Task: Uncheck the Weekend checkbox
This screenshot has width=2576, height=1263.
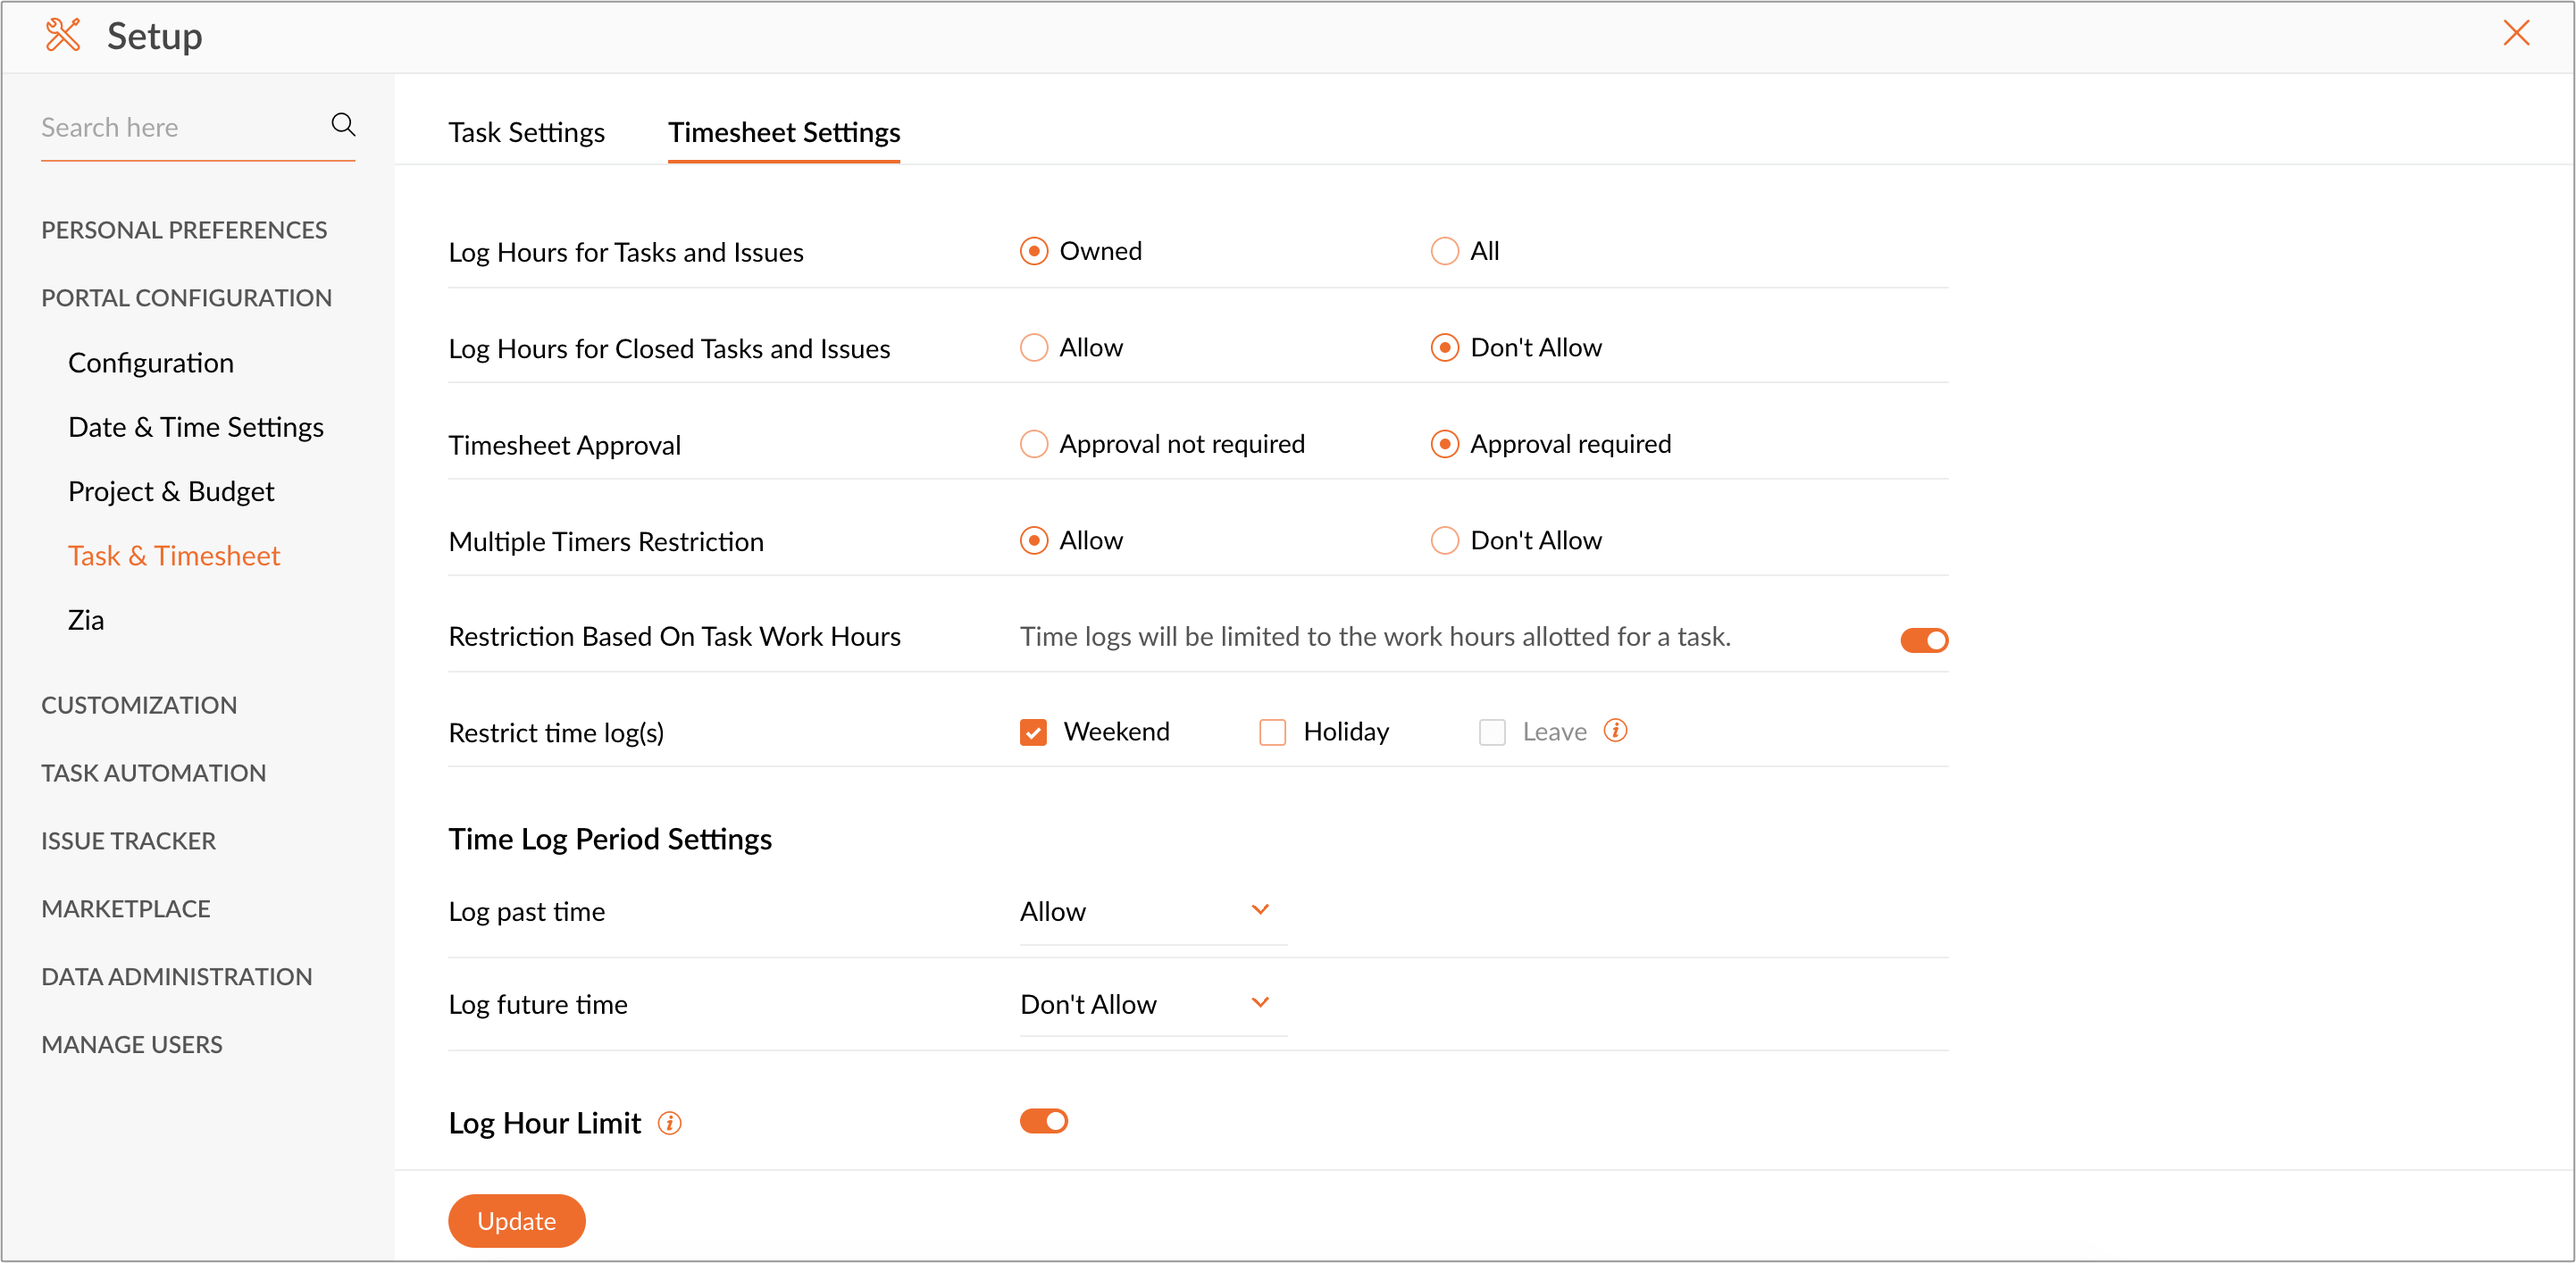Action: (x=1033, y=732)
